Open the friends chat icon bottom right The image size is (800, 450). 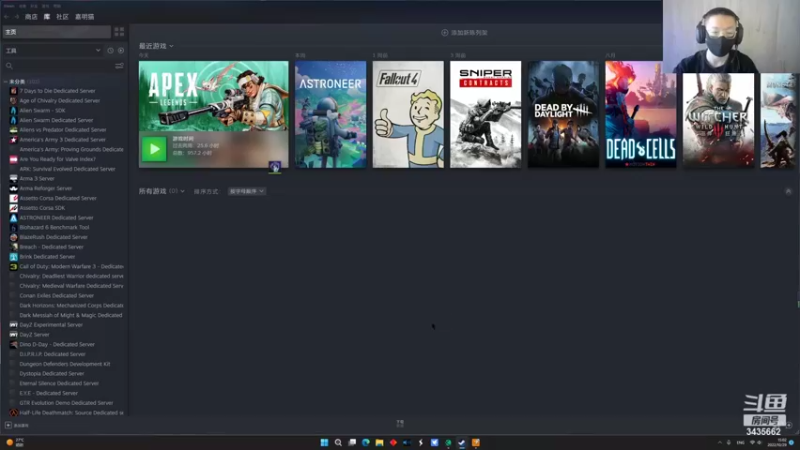click(x=789, y=425)
